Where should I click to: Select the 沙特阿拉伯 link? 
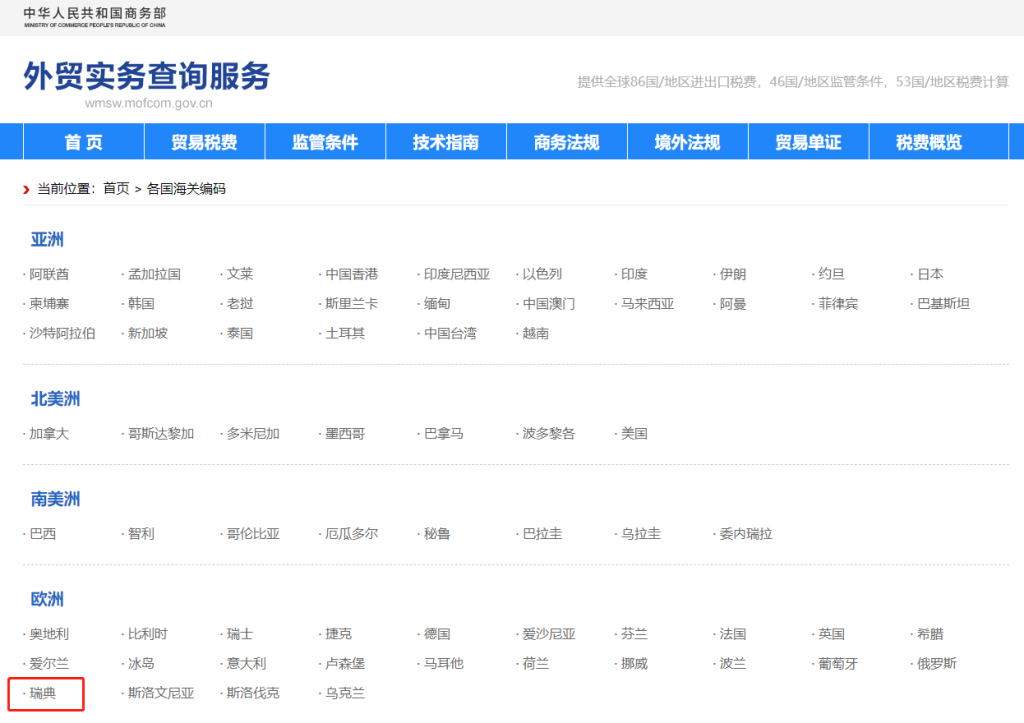(62, 333)
